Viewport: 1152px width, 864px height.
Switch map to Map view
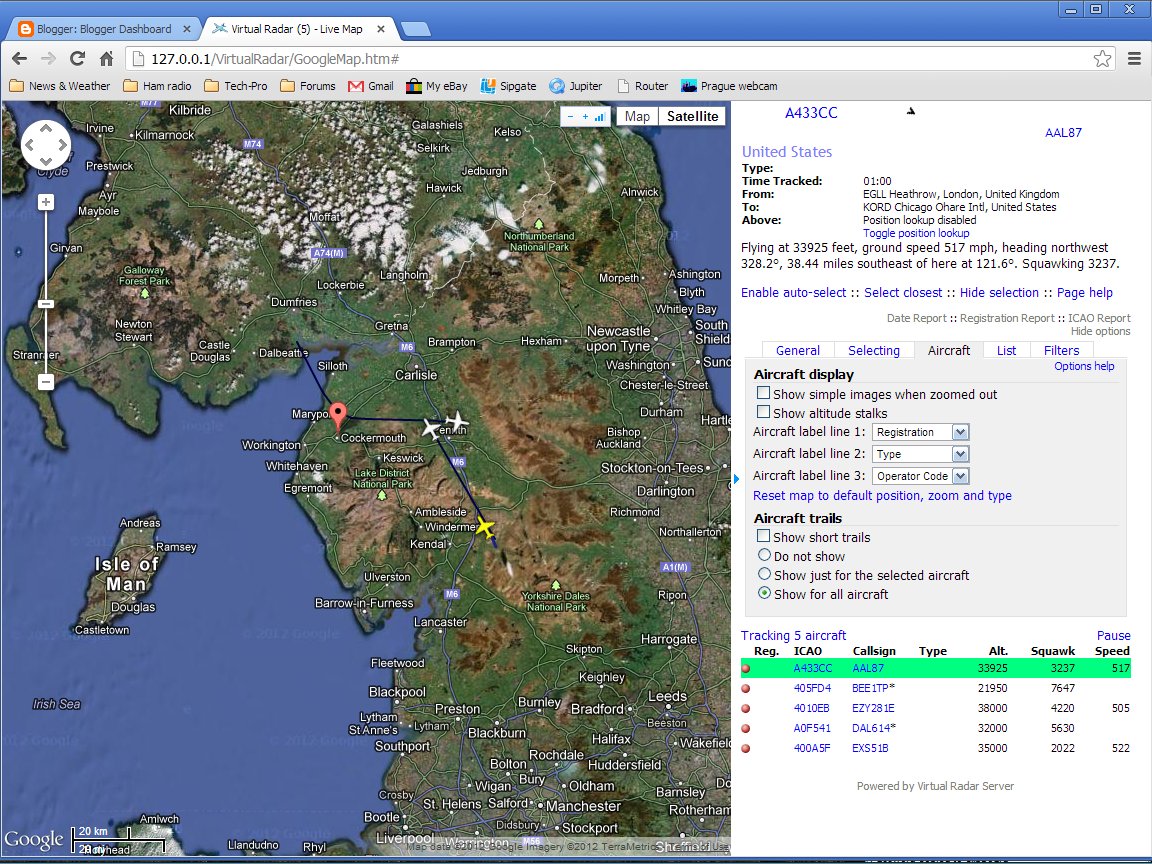637,116
